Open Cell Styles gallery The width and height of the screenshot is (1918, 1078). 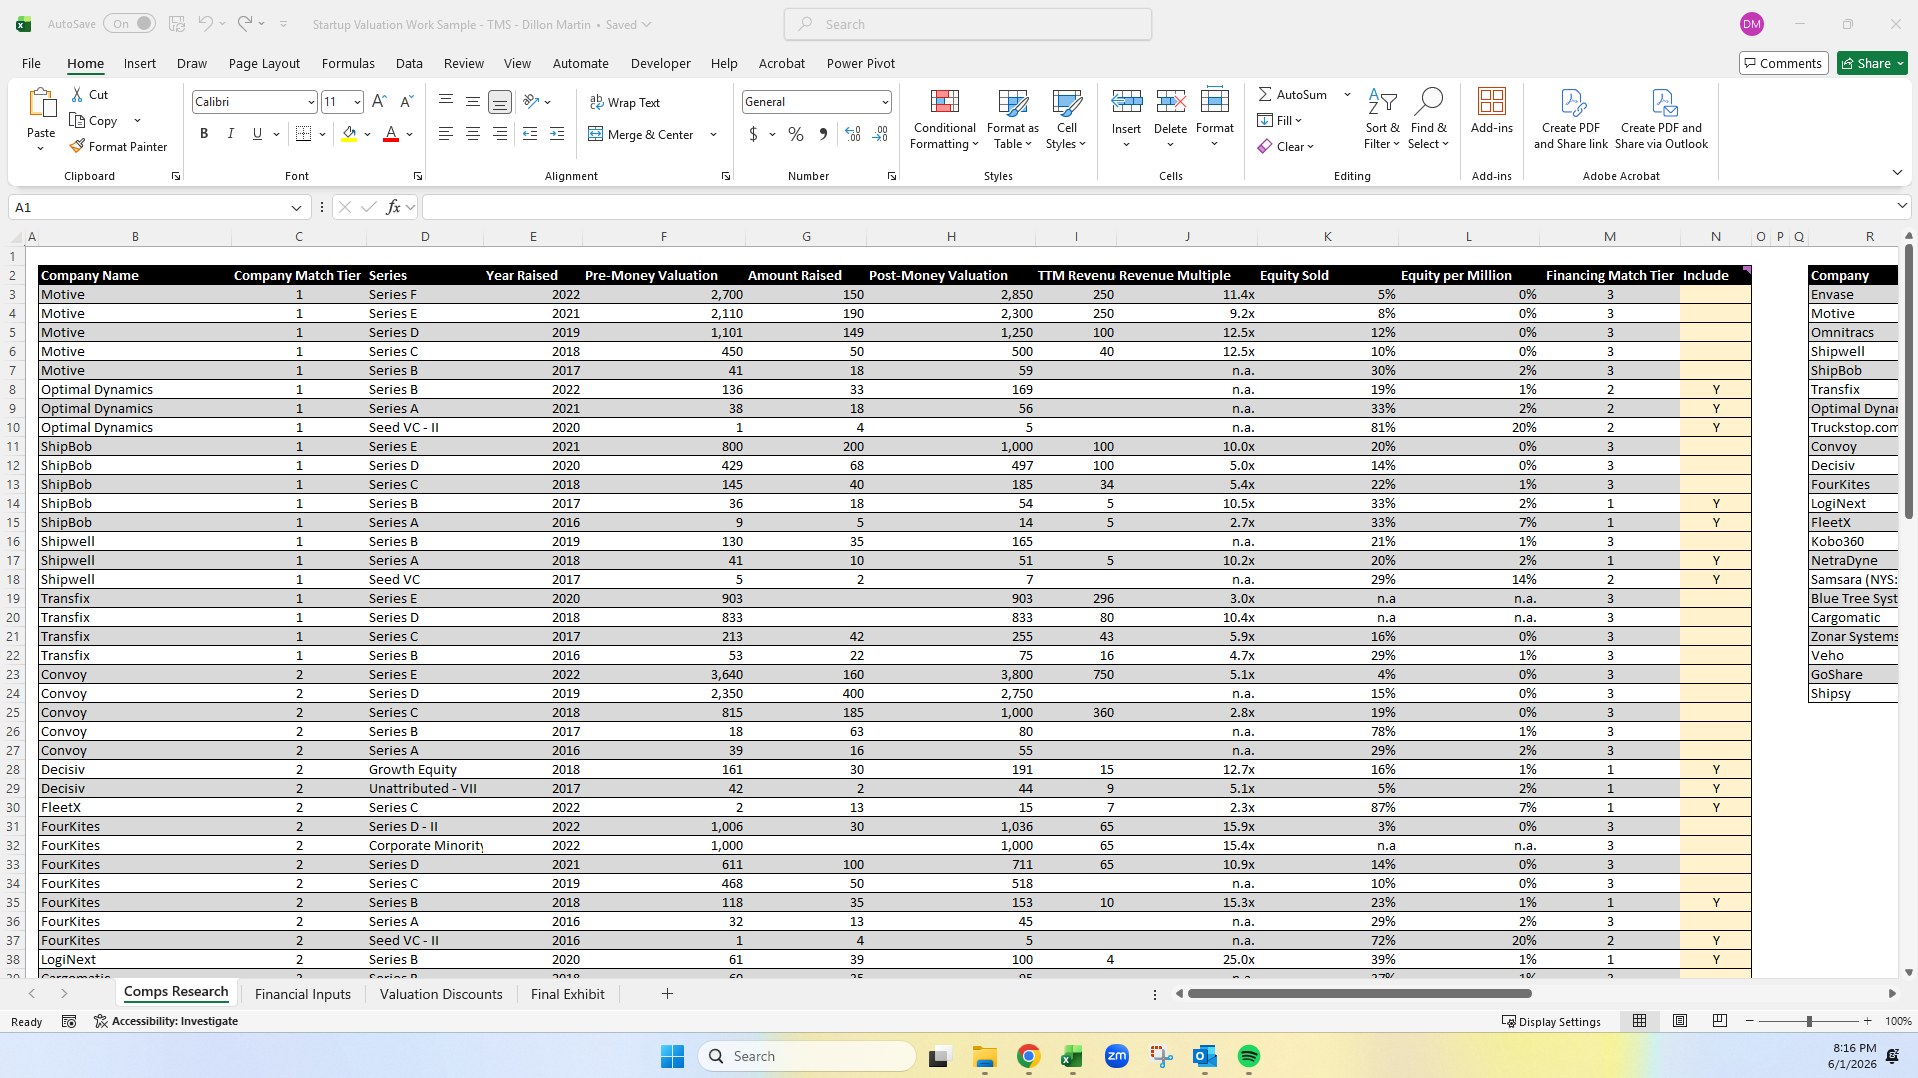point(1066,119)
